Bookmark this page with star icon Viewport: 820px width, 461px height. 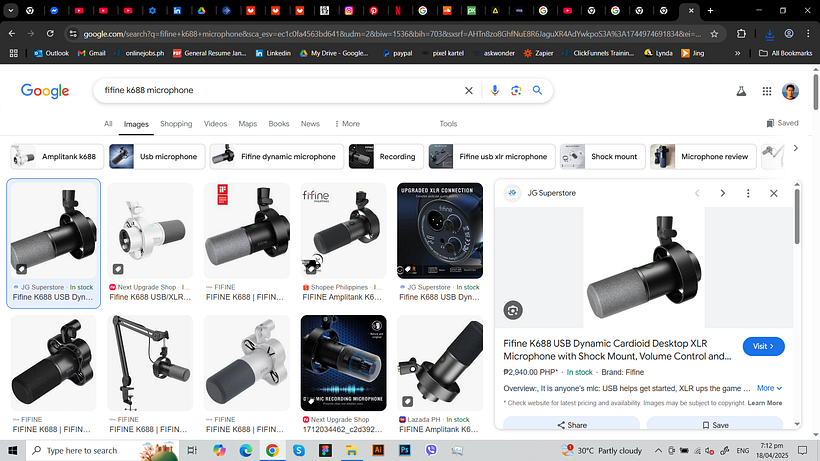(714, 34)
